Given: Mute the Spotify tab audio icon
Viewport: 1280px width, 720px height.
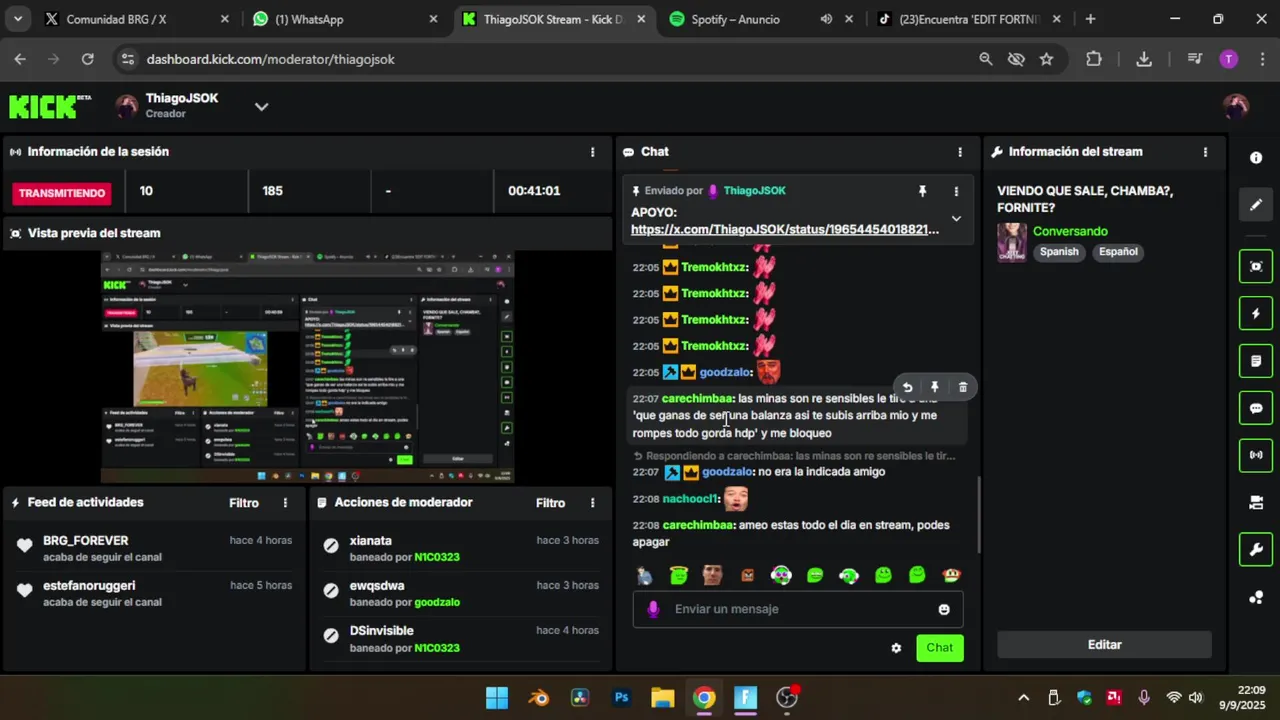Looking at the screenshot, I should coord(826,19).
